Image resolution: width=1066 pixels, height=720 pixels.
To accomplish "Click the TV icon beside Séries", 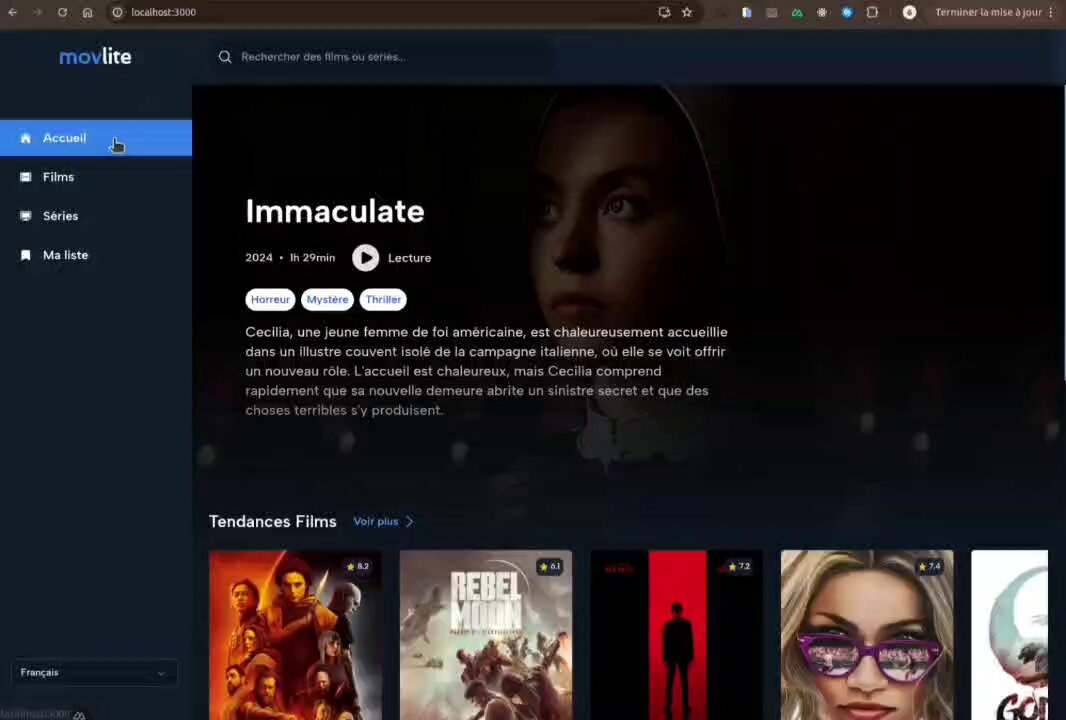I will coord(26,216).
